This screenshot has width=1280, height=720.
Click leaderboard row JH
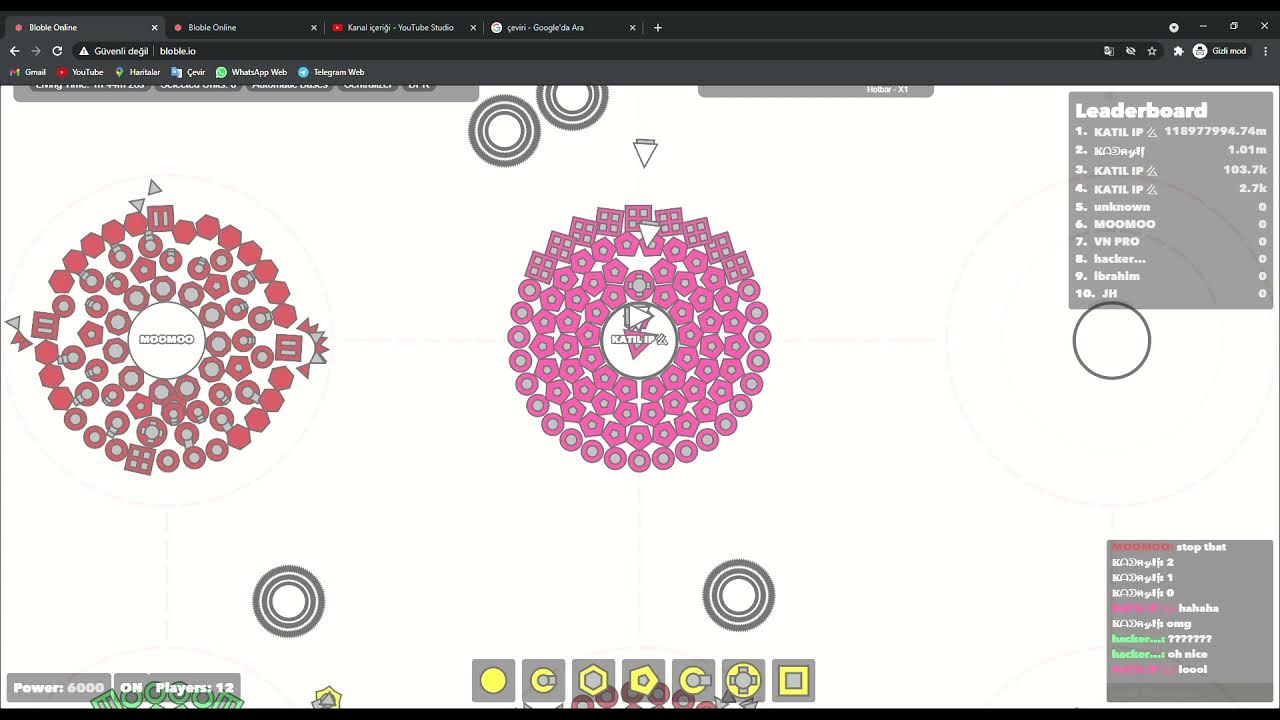coord(1171,293)
